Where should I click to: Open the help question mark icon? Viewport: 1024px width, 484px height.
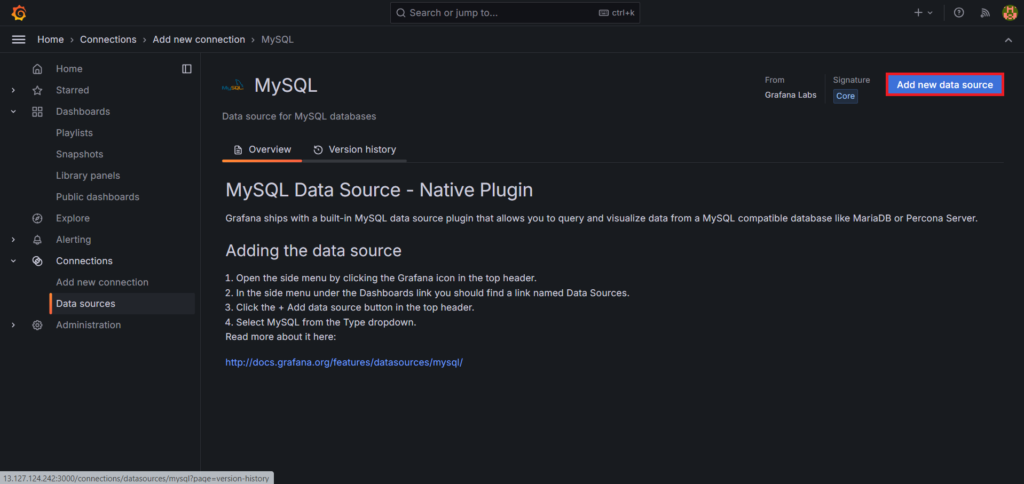959,12
